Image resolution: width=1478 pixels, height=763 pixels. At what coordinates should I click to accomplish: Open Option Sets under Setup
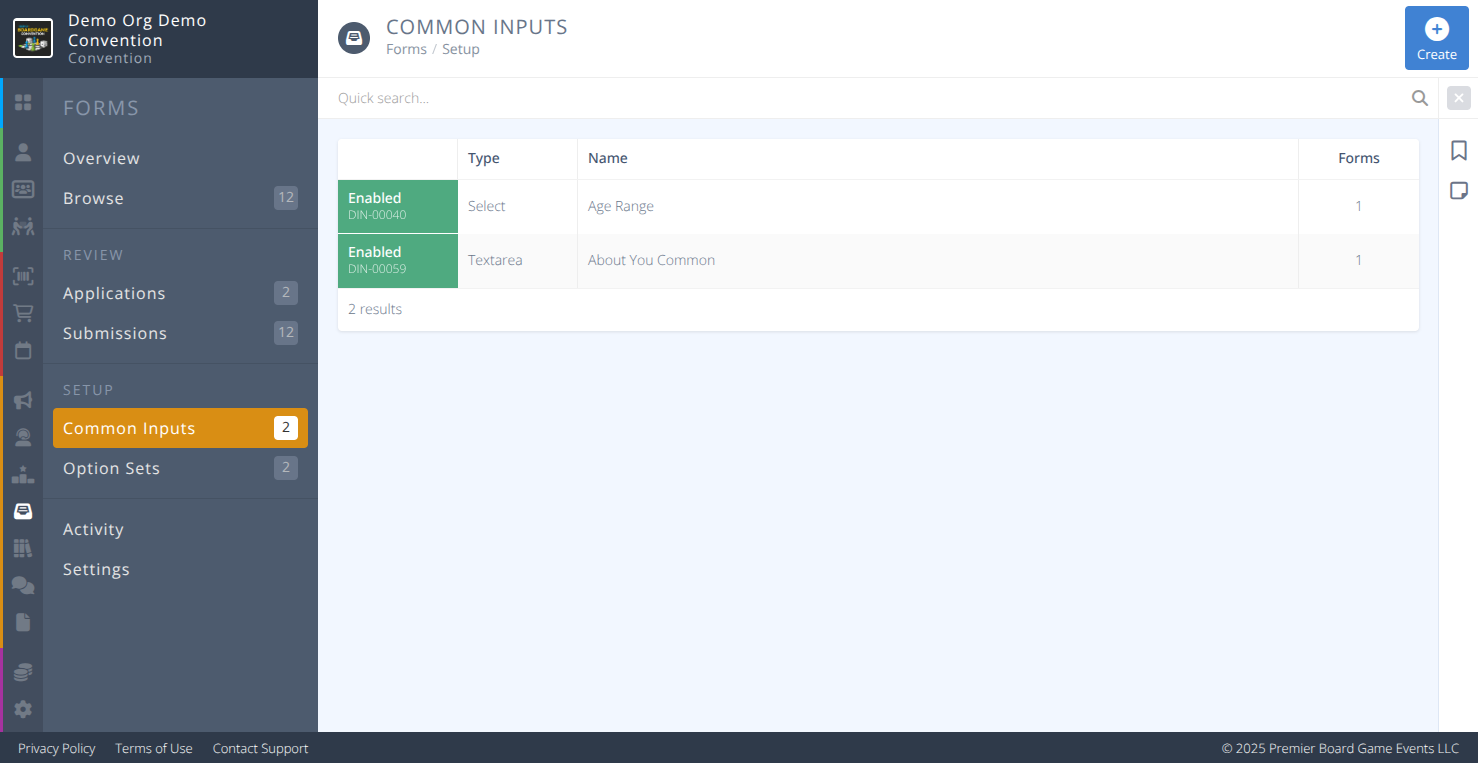pos(111,468)
